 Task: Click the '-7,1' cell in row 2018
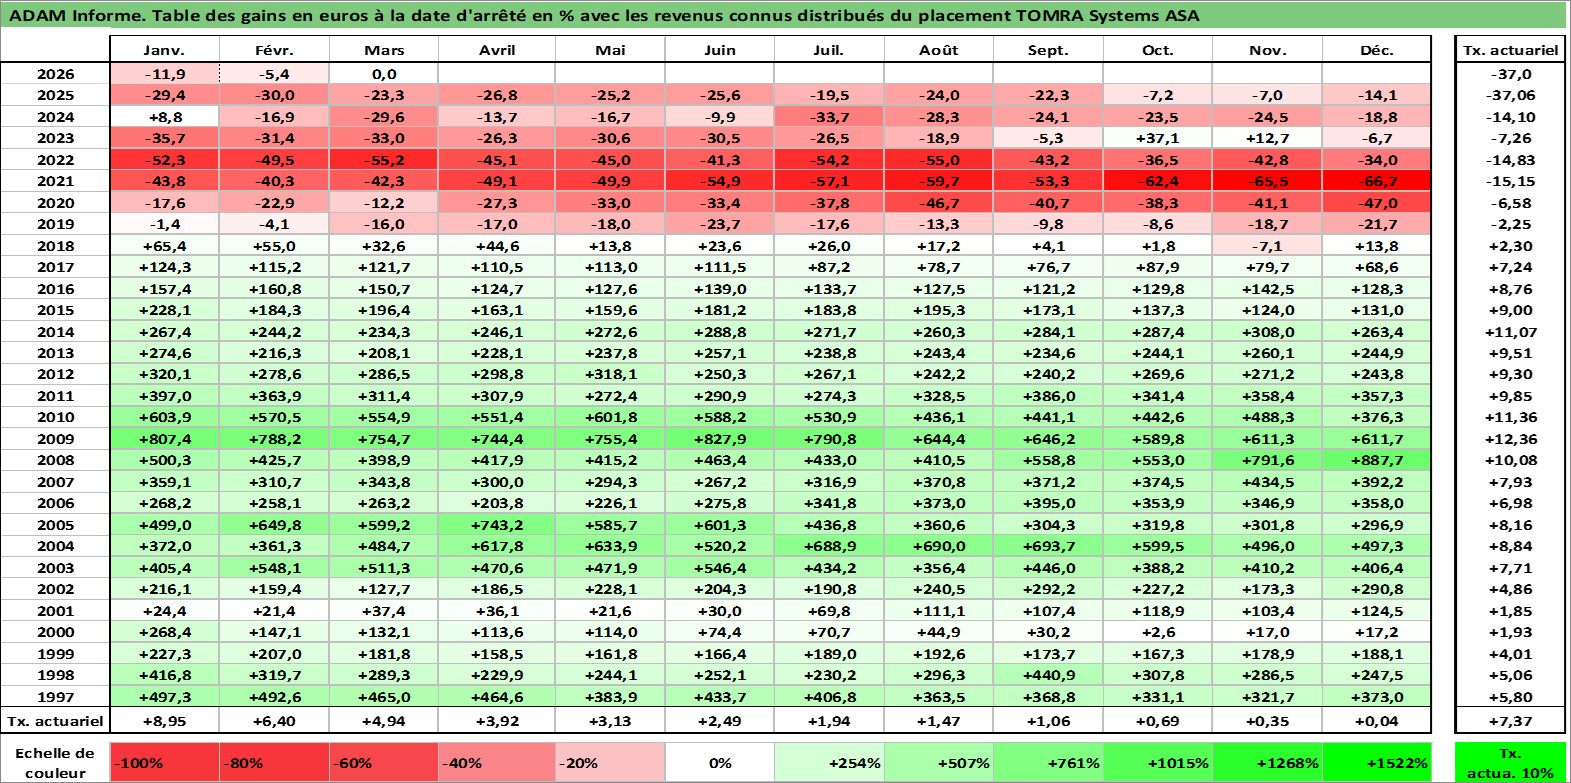tap(1267, 246)
